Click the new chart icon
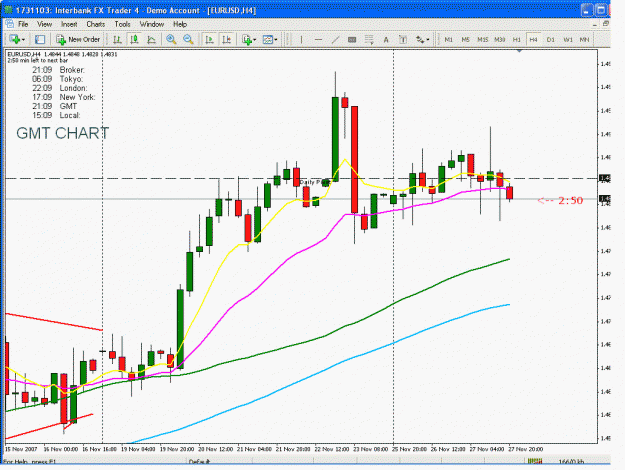 (15, 39)
